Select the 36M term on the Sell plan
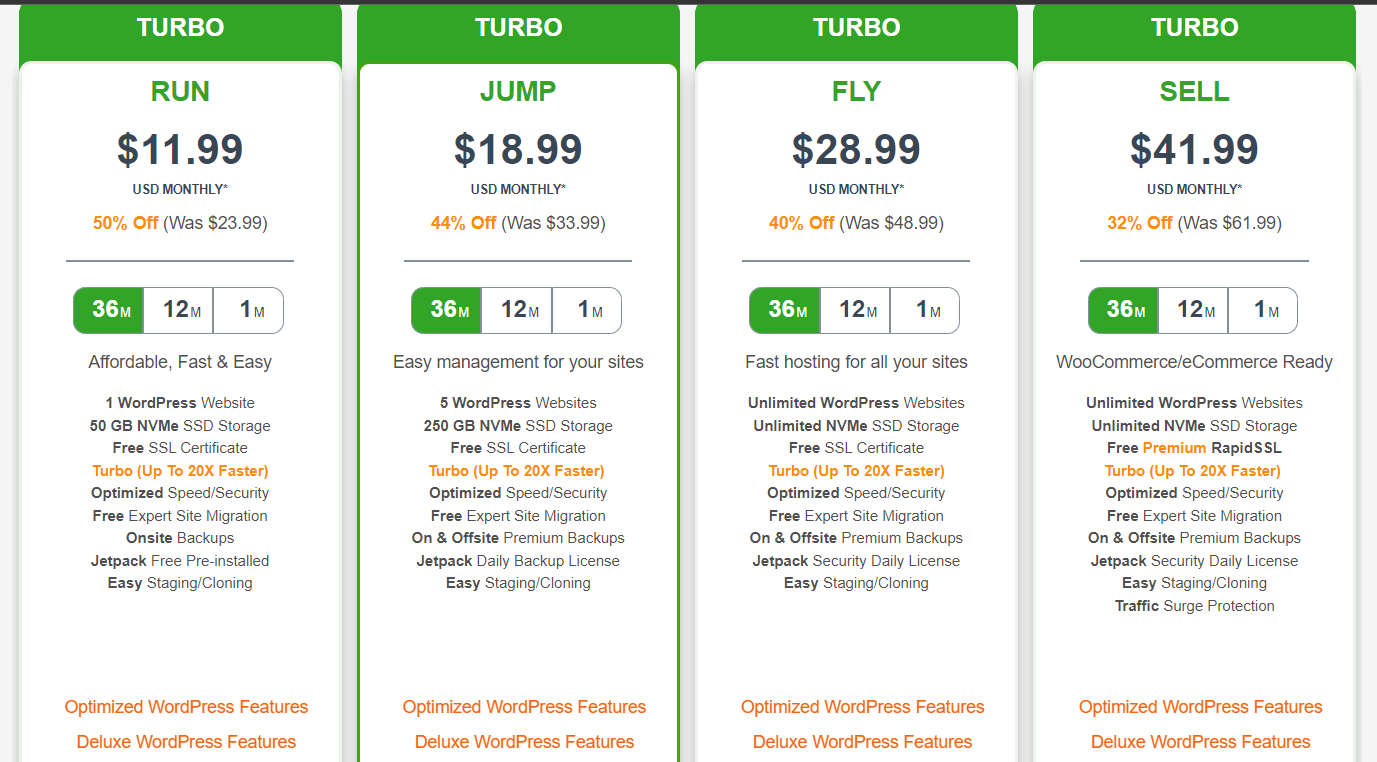1377x762 pixels. 1123,311
